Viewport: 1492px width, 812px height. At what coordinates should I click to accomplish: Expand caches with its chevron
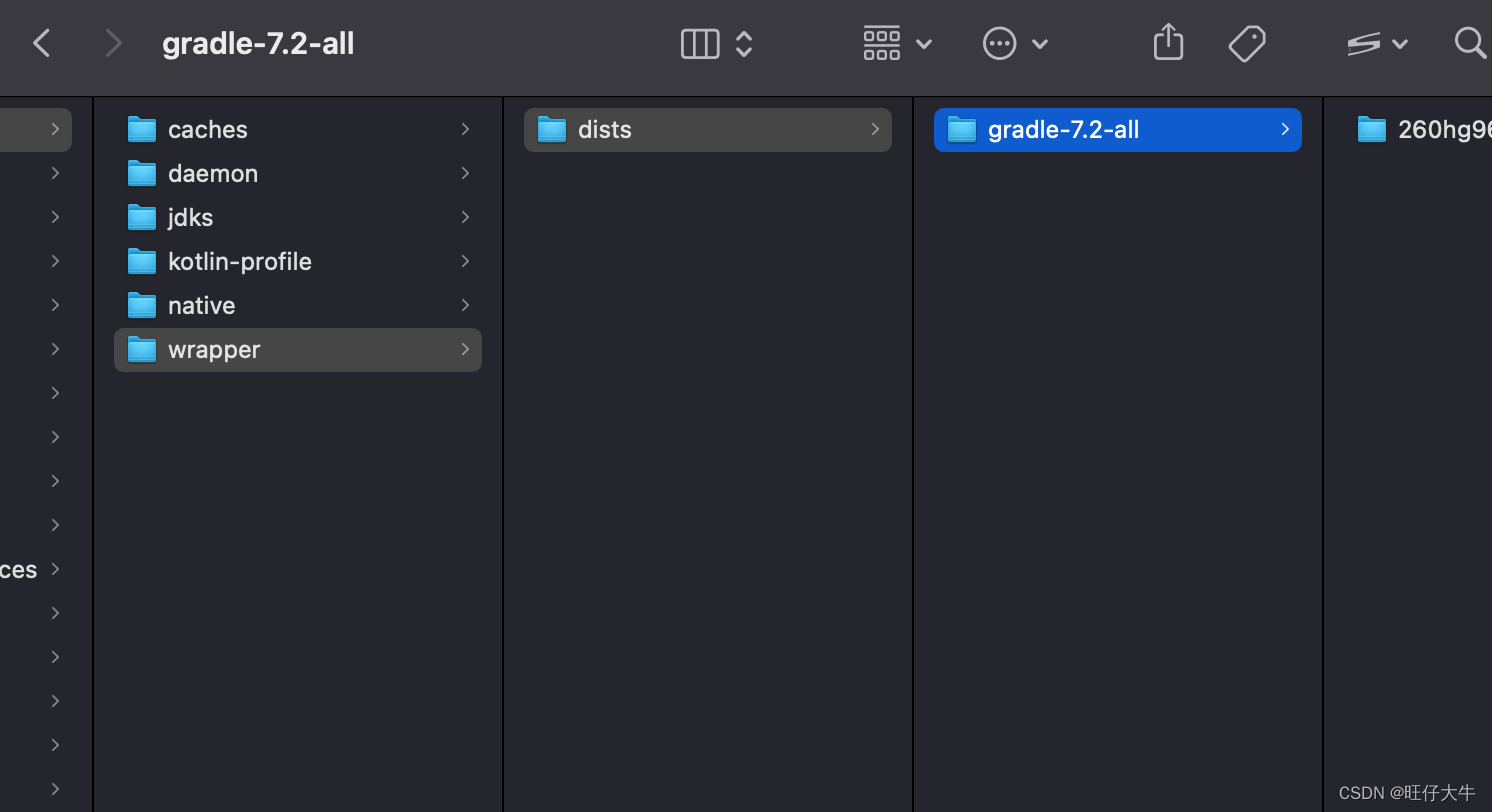tap(465, 129)
